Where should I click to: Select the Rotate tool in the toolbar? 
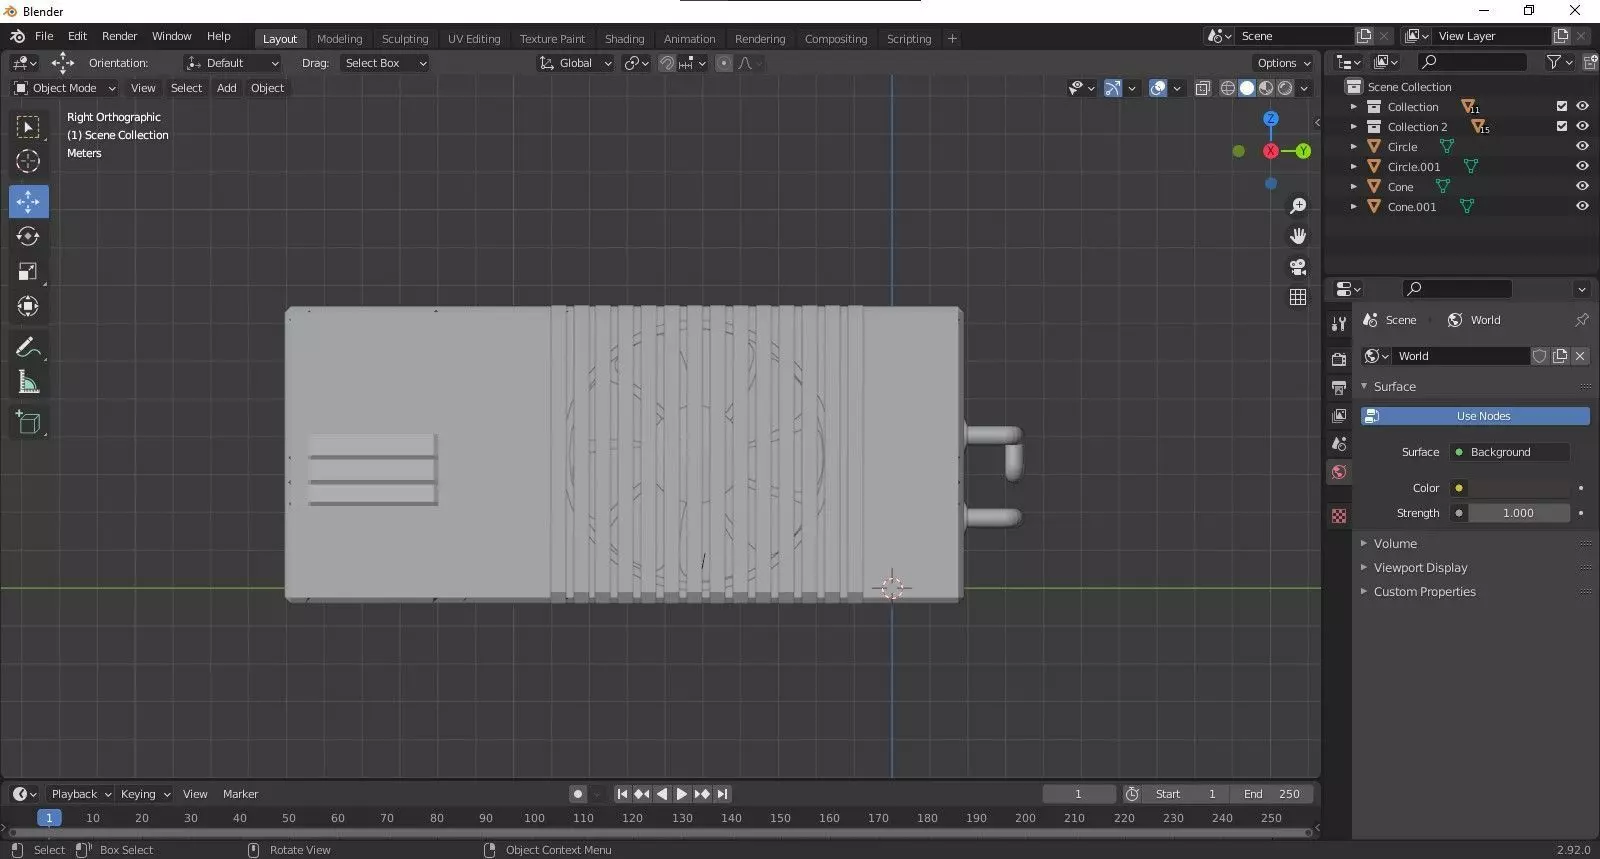click(28, 237)
